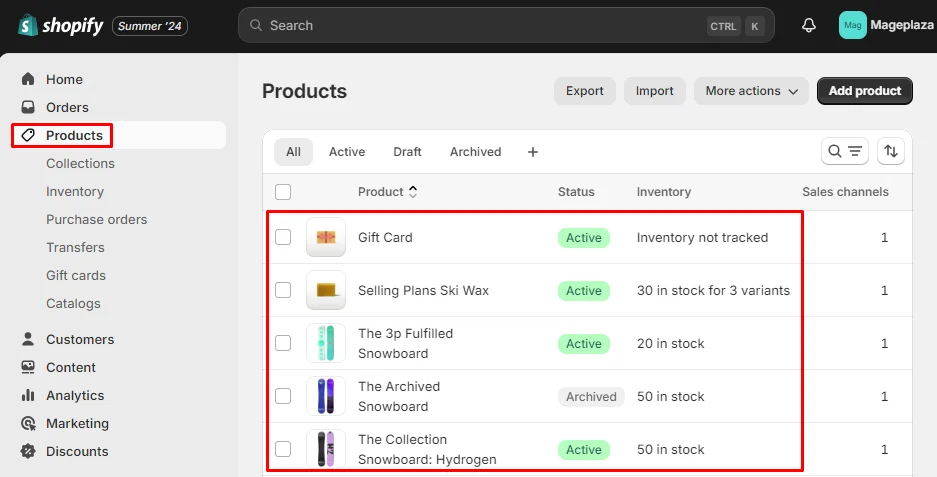The height and width of the screenshot is (477, 937).
Task: Open Gift cards in the sidebar
Action: (76, 276)
